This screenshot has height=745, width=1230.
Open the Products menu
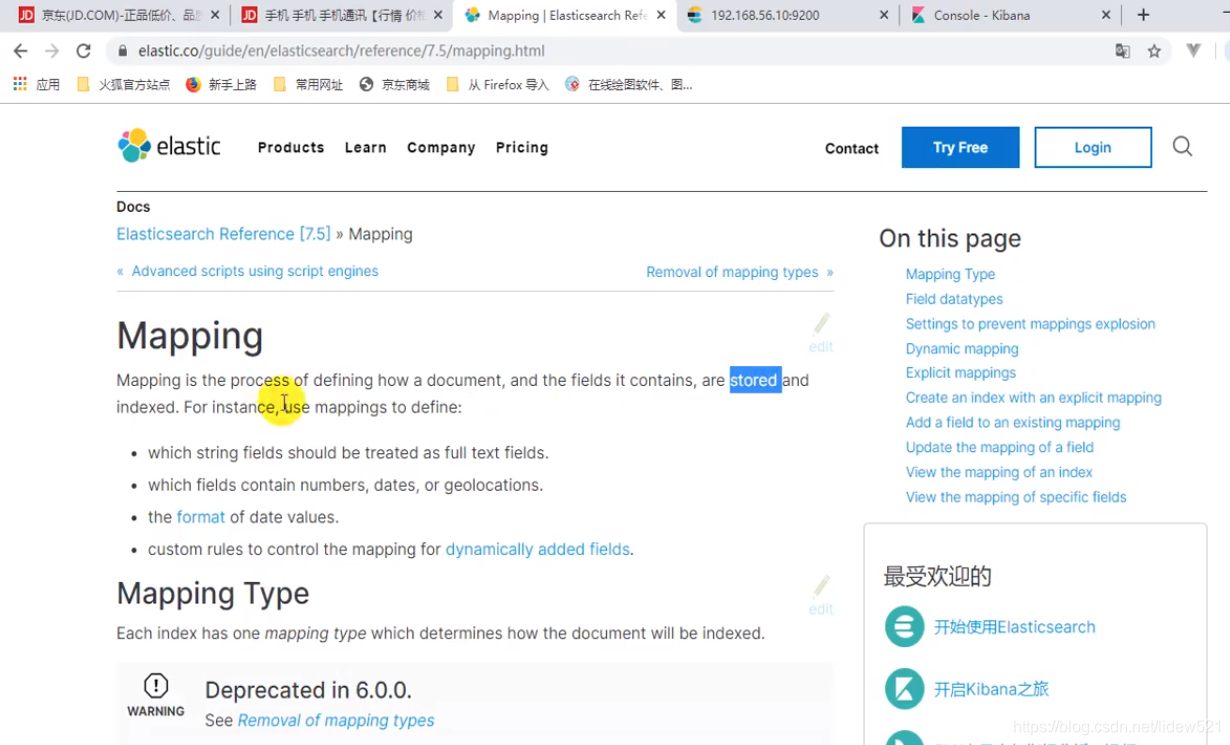click(291, 147)
